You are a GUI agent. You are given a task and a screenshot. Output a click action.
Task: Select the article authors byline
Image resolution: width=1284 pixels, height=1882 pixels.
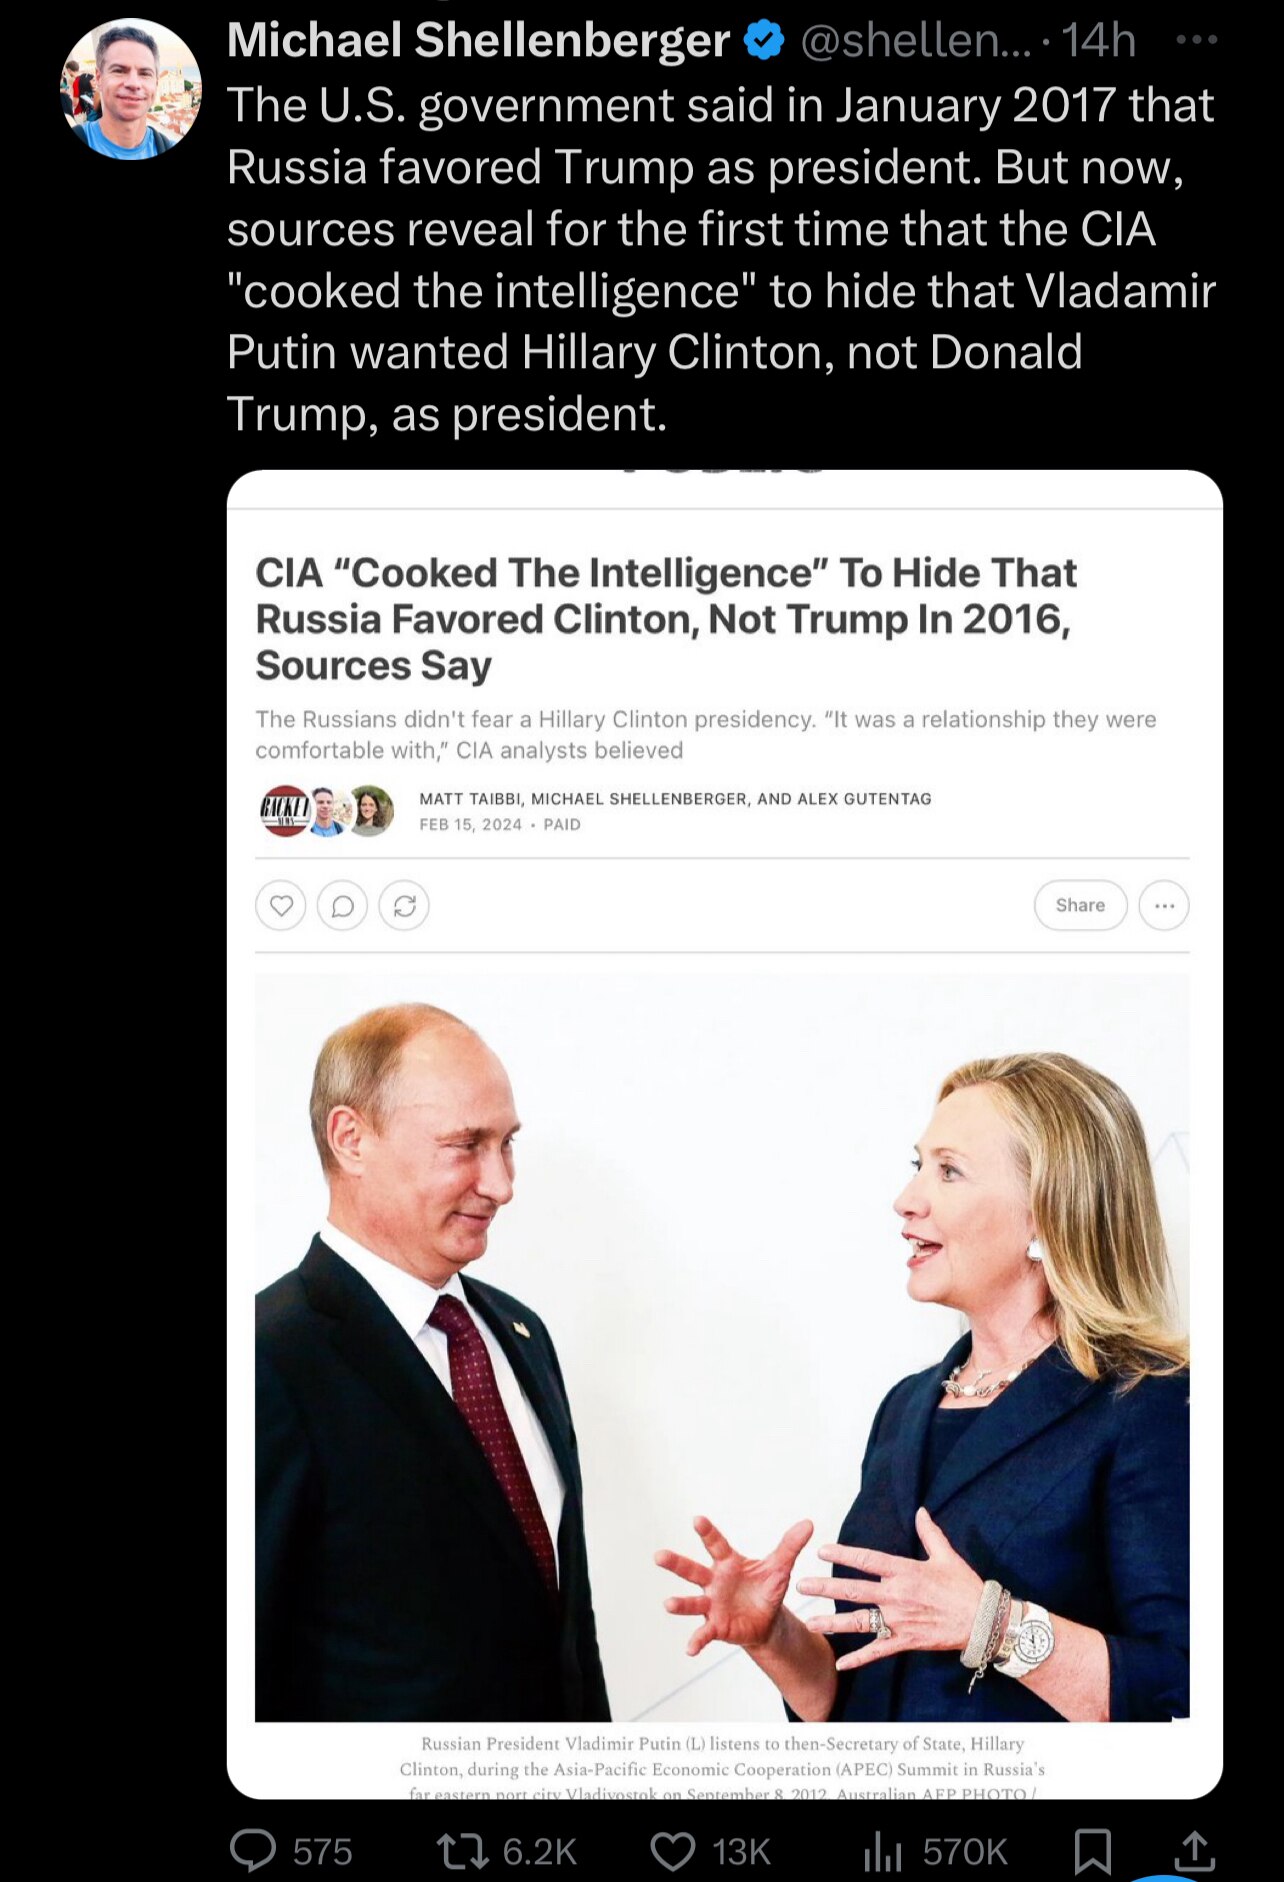tap(675, 799)
